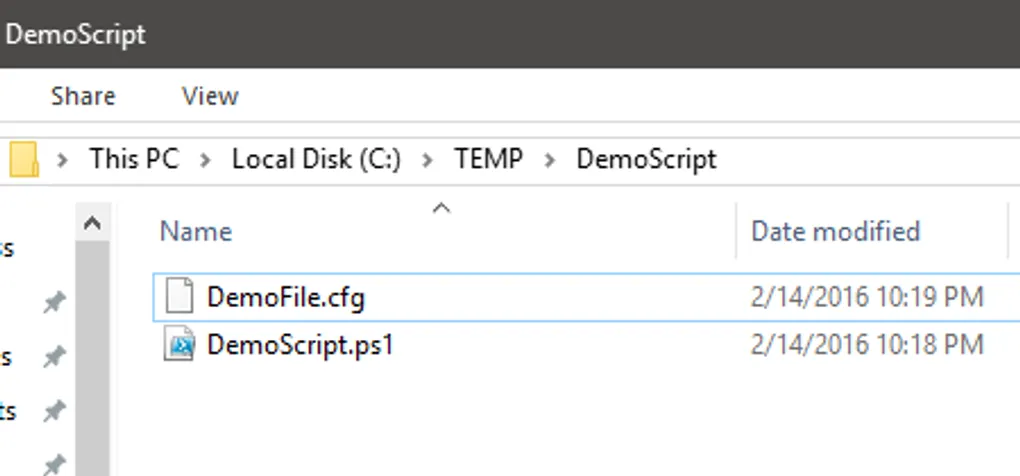The width and height of the screenshot is (1020, 476).
Task: Click the folder icon in the address bar
Action: coord(22,159)
